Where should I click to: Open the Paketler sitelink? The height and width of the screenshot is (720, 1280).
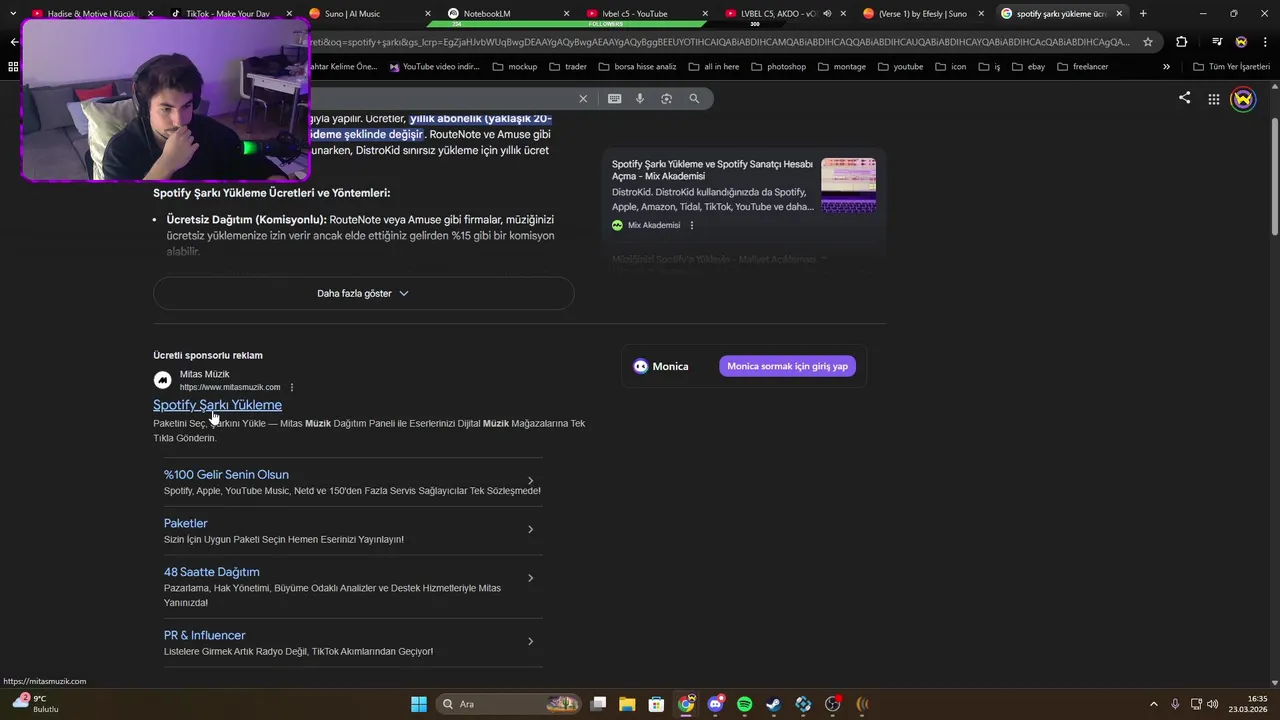tap(186, 523)
